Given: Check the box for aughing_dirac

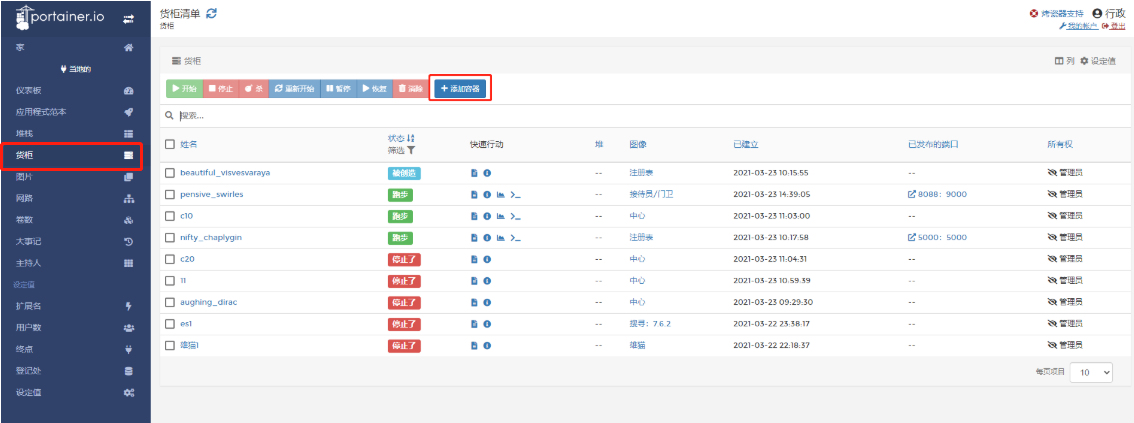Looking at the screenshot, I should tap(170, 302).
